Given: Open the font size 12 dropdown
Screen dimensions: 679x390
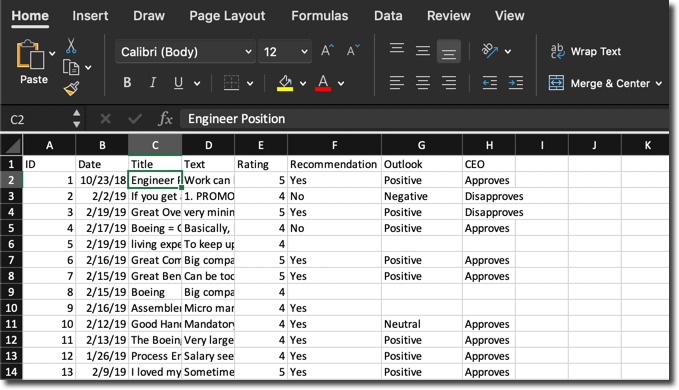Looking at the screenshot, I should [285, 52].
